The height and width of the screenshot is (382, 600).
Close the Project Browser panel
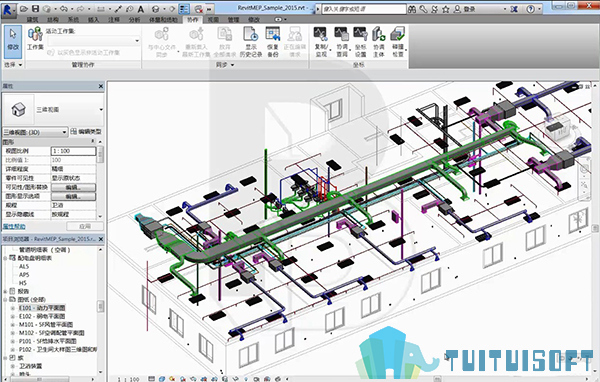[x=101, y=239]
